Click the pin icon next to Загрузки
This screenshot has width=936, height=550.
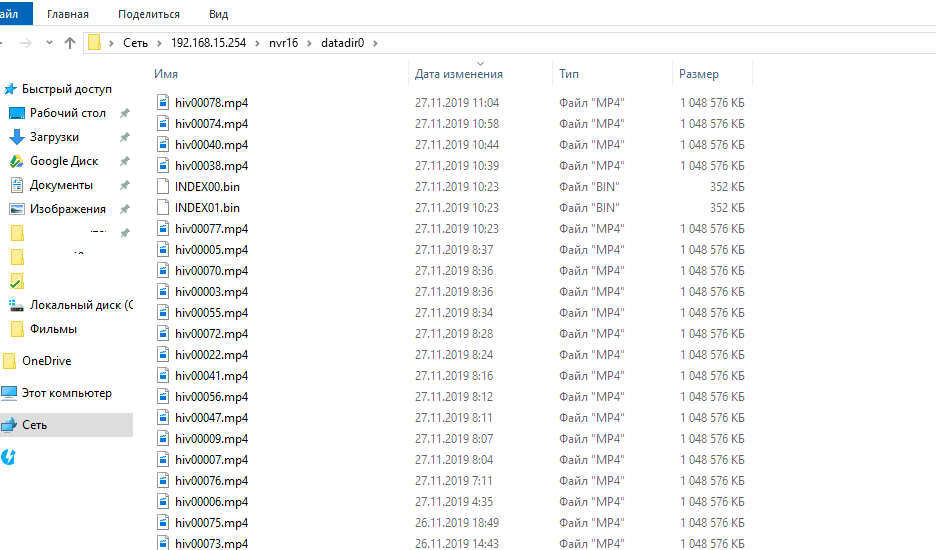(x=125, y=137)
